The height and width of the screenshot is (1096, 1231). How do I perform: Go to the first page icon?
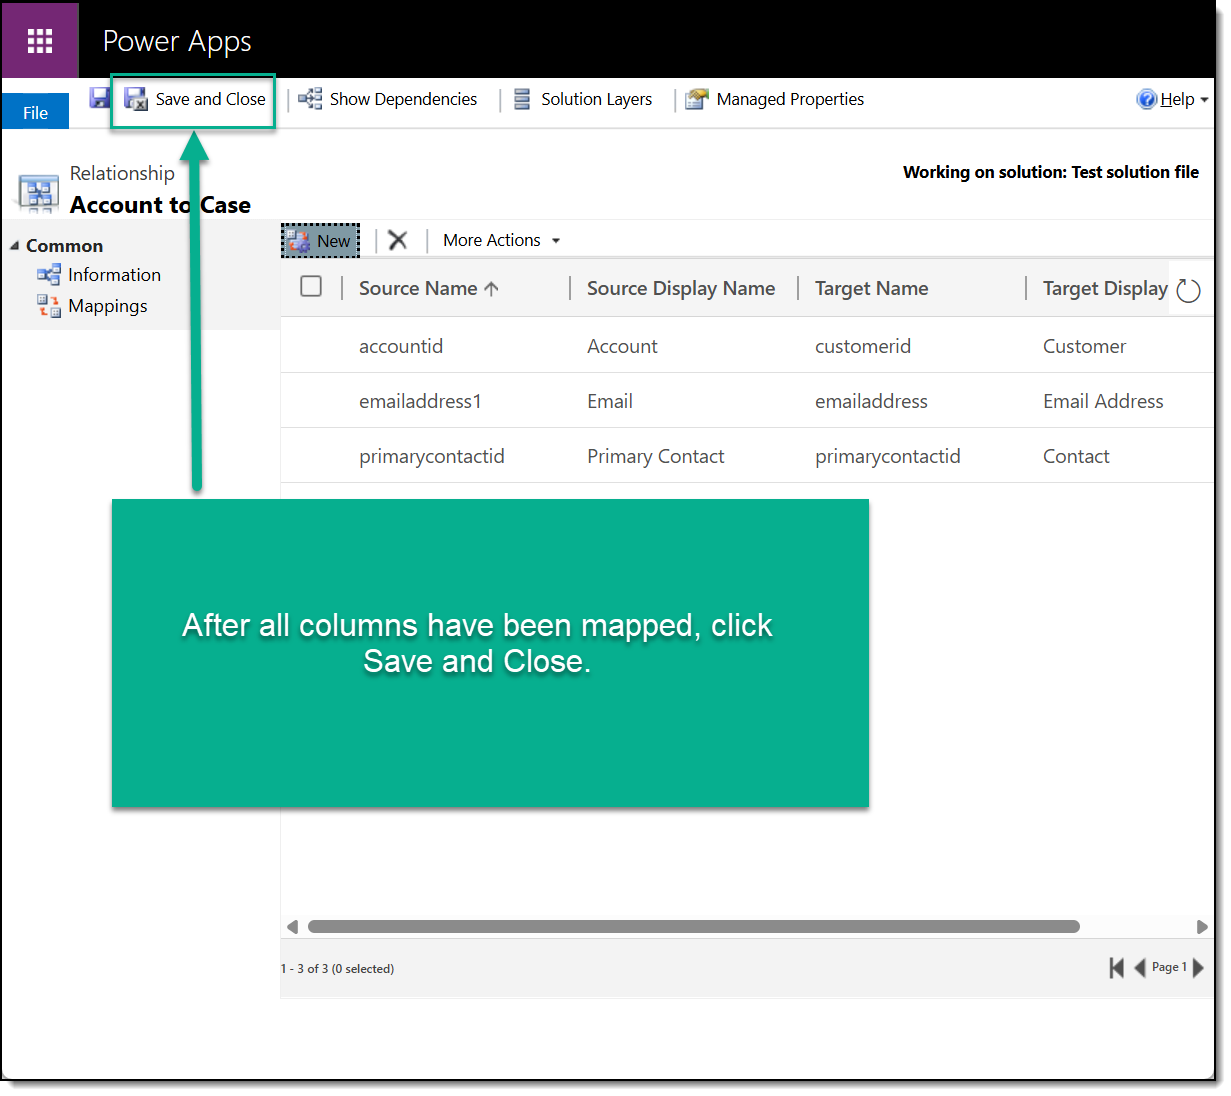(x=1116, y=968)
